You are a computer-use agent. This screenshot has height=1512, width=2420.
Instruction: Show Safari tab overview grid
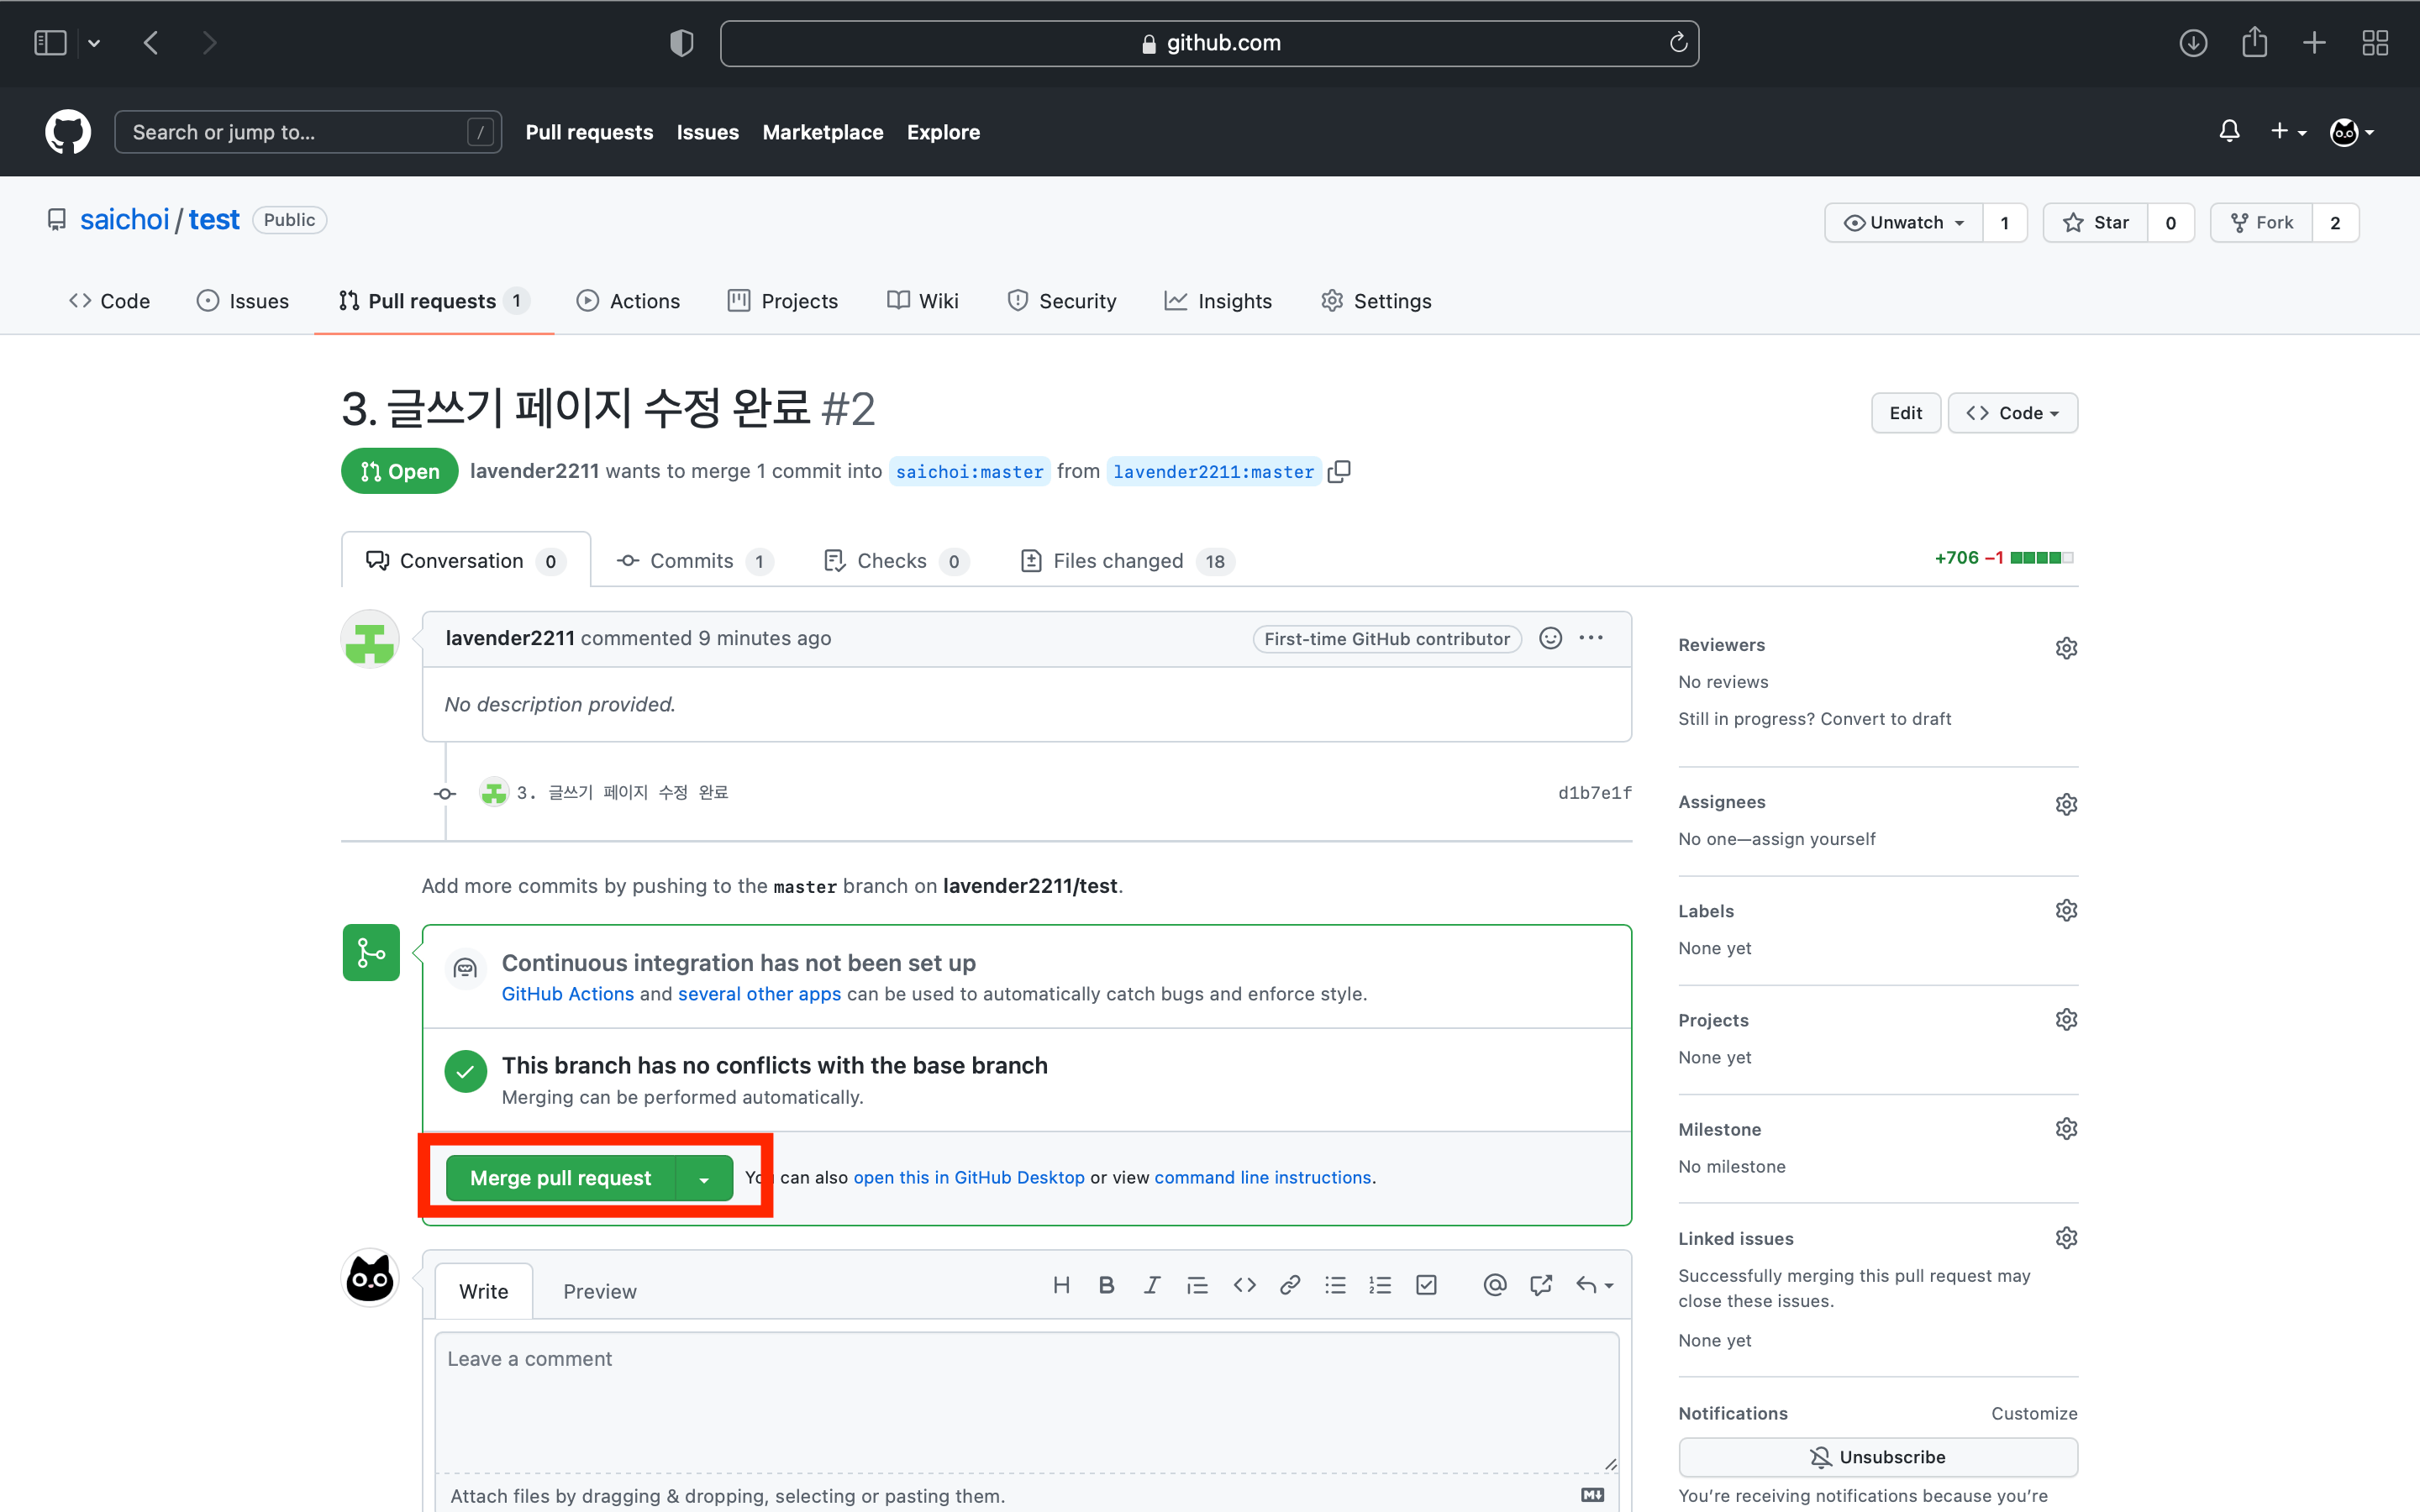point(2375,43)
